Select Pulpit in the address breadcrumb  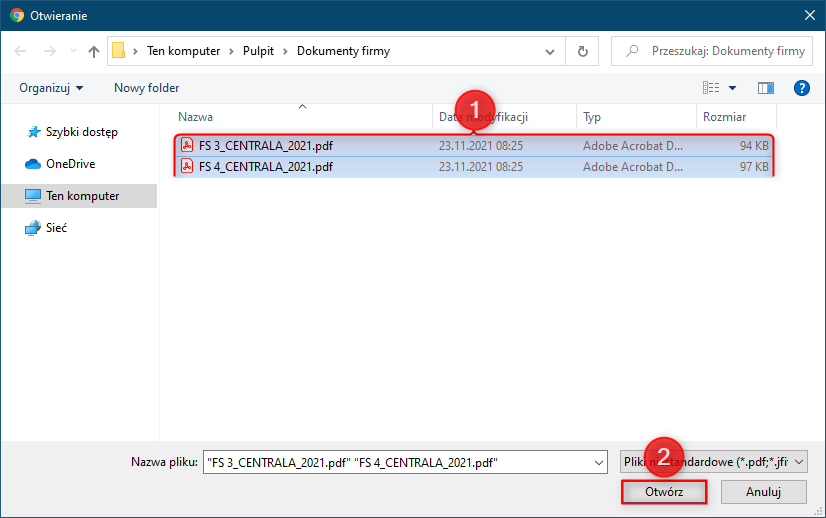point(258,51)
